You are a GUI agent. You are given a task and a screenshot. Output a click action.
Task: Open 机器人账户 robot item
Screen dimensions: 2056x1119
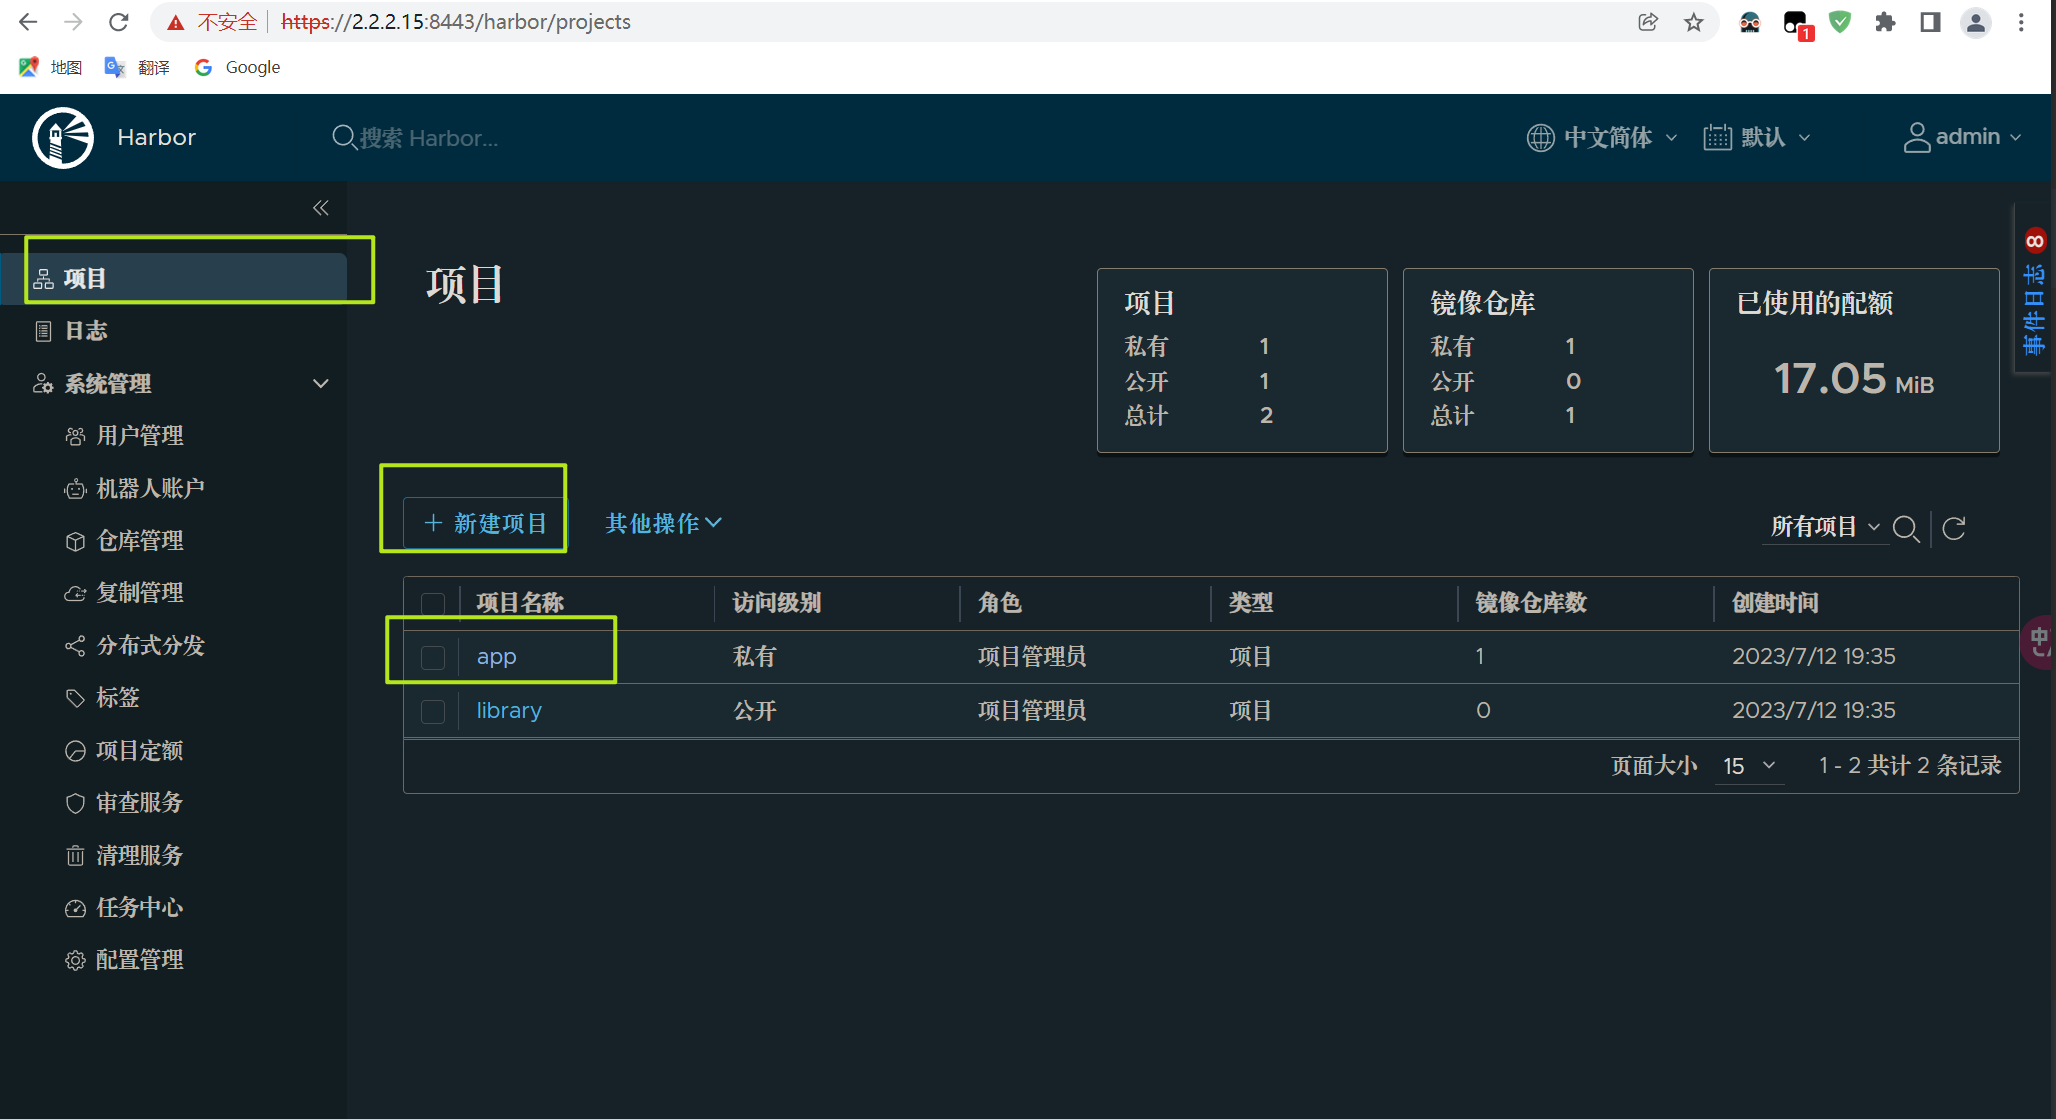150,489
